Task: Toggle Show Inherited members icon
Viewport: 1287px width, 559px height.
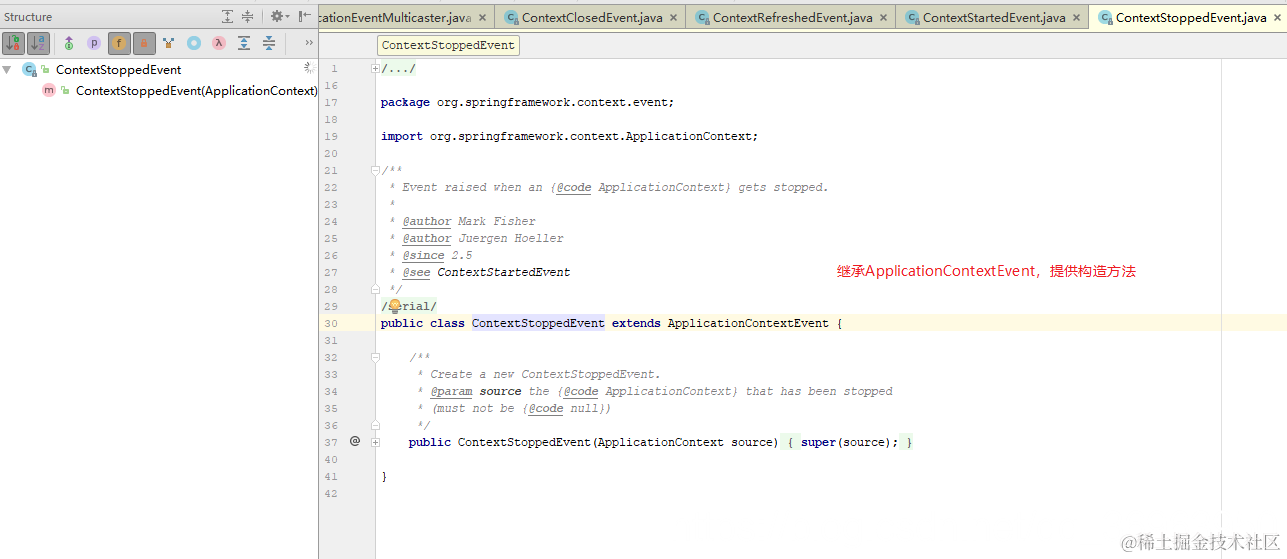Action: point(69,43)
